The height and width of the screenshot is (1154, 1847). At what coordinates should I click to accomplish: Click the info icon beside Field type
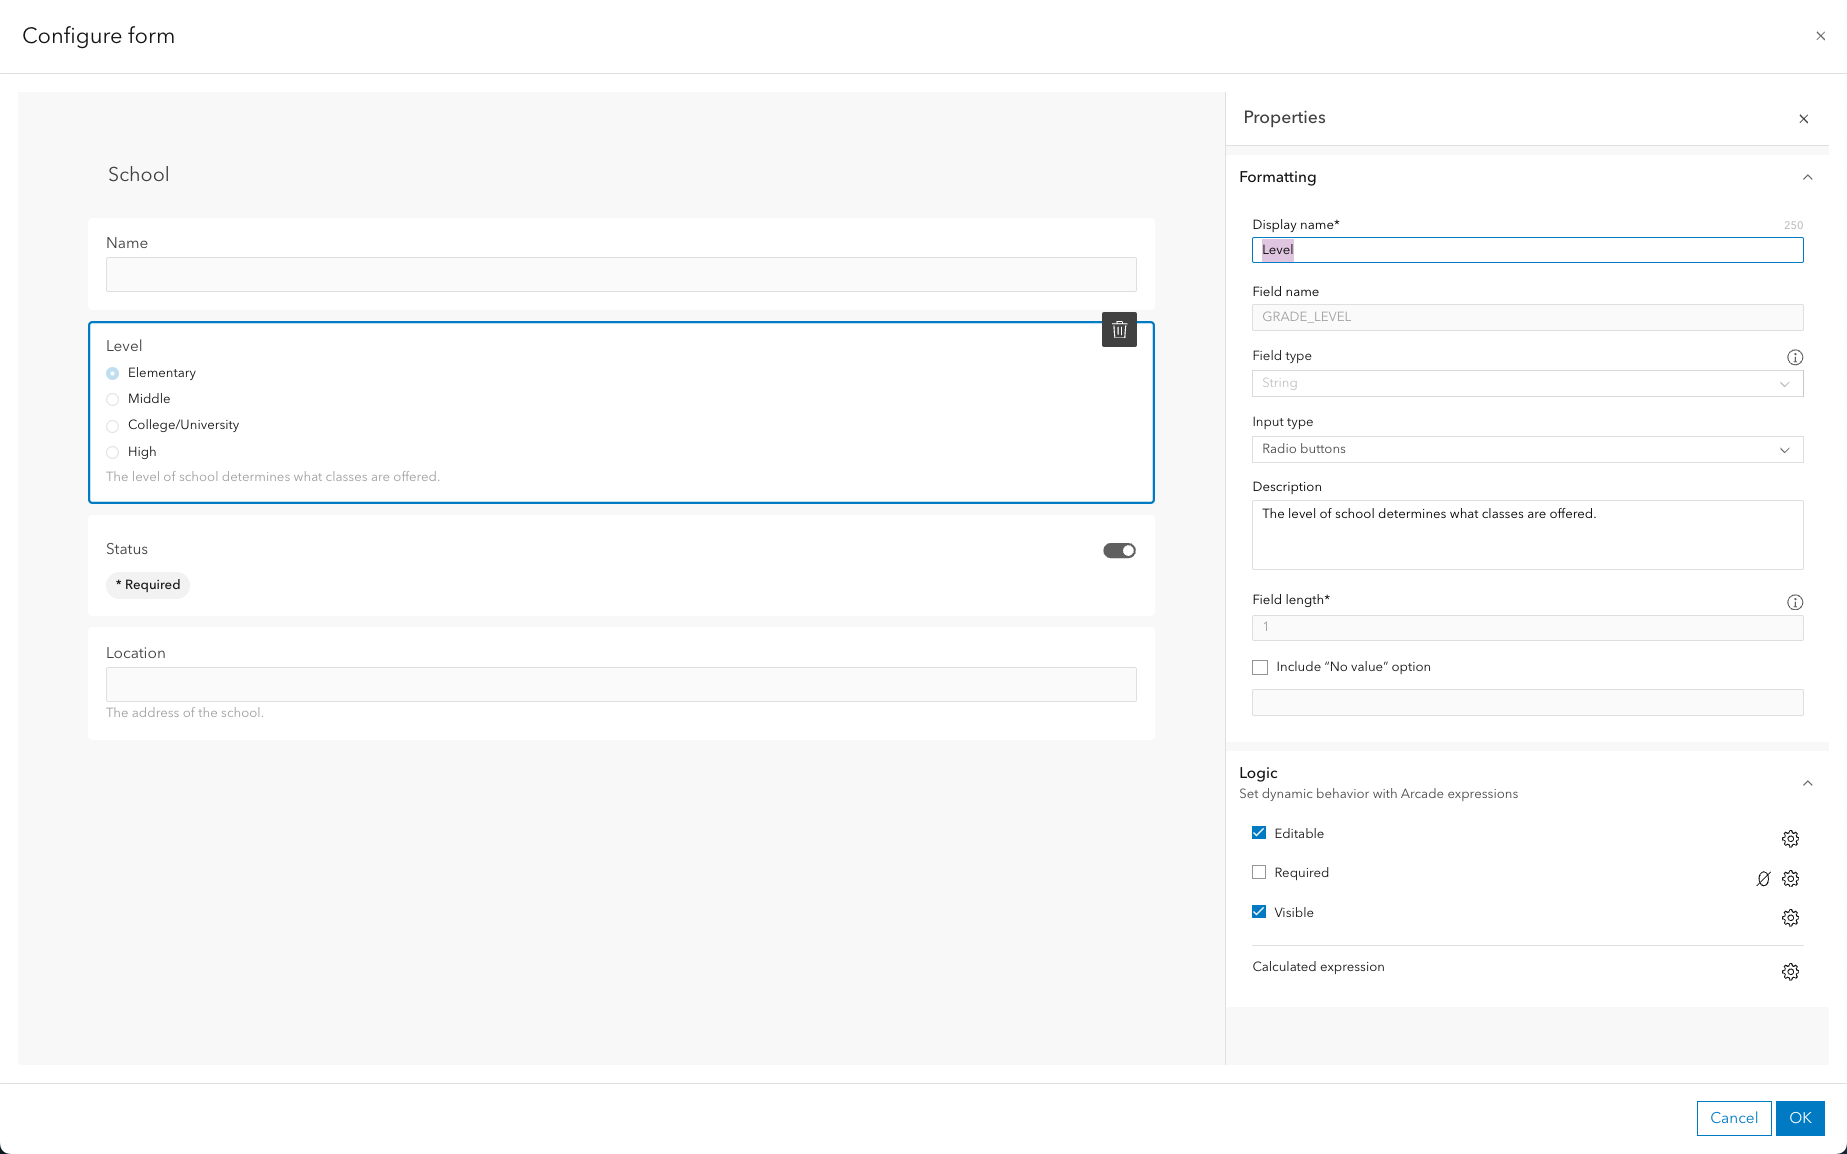click(1795, 357)
